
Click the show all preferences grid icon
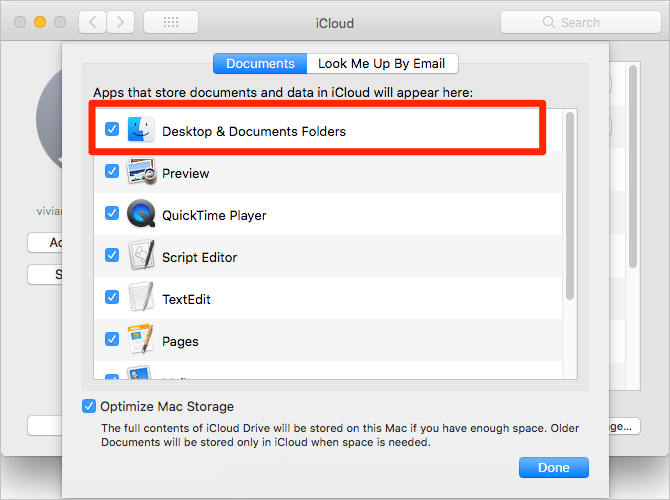point(170,22)
